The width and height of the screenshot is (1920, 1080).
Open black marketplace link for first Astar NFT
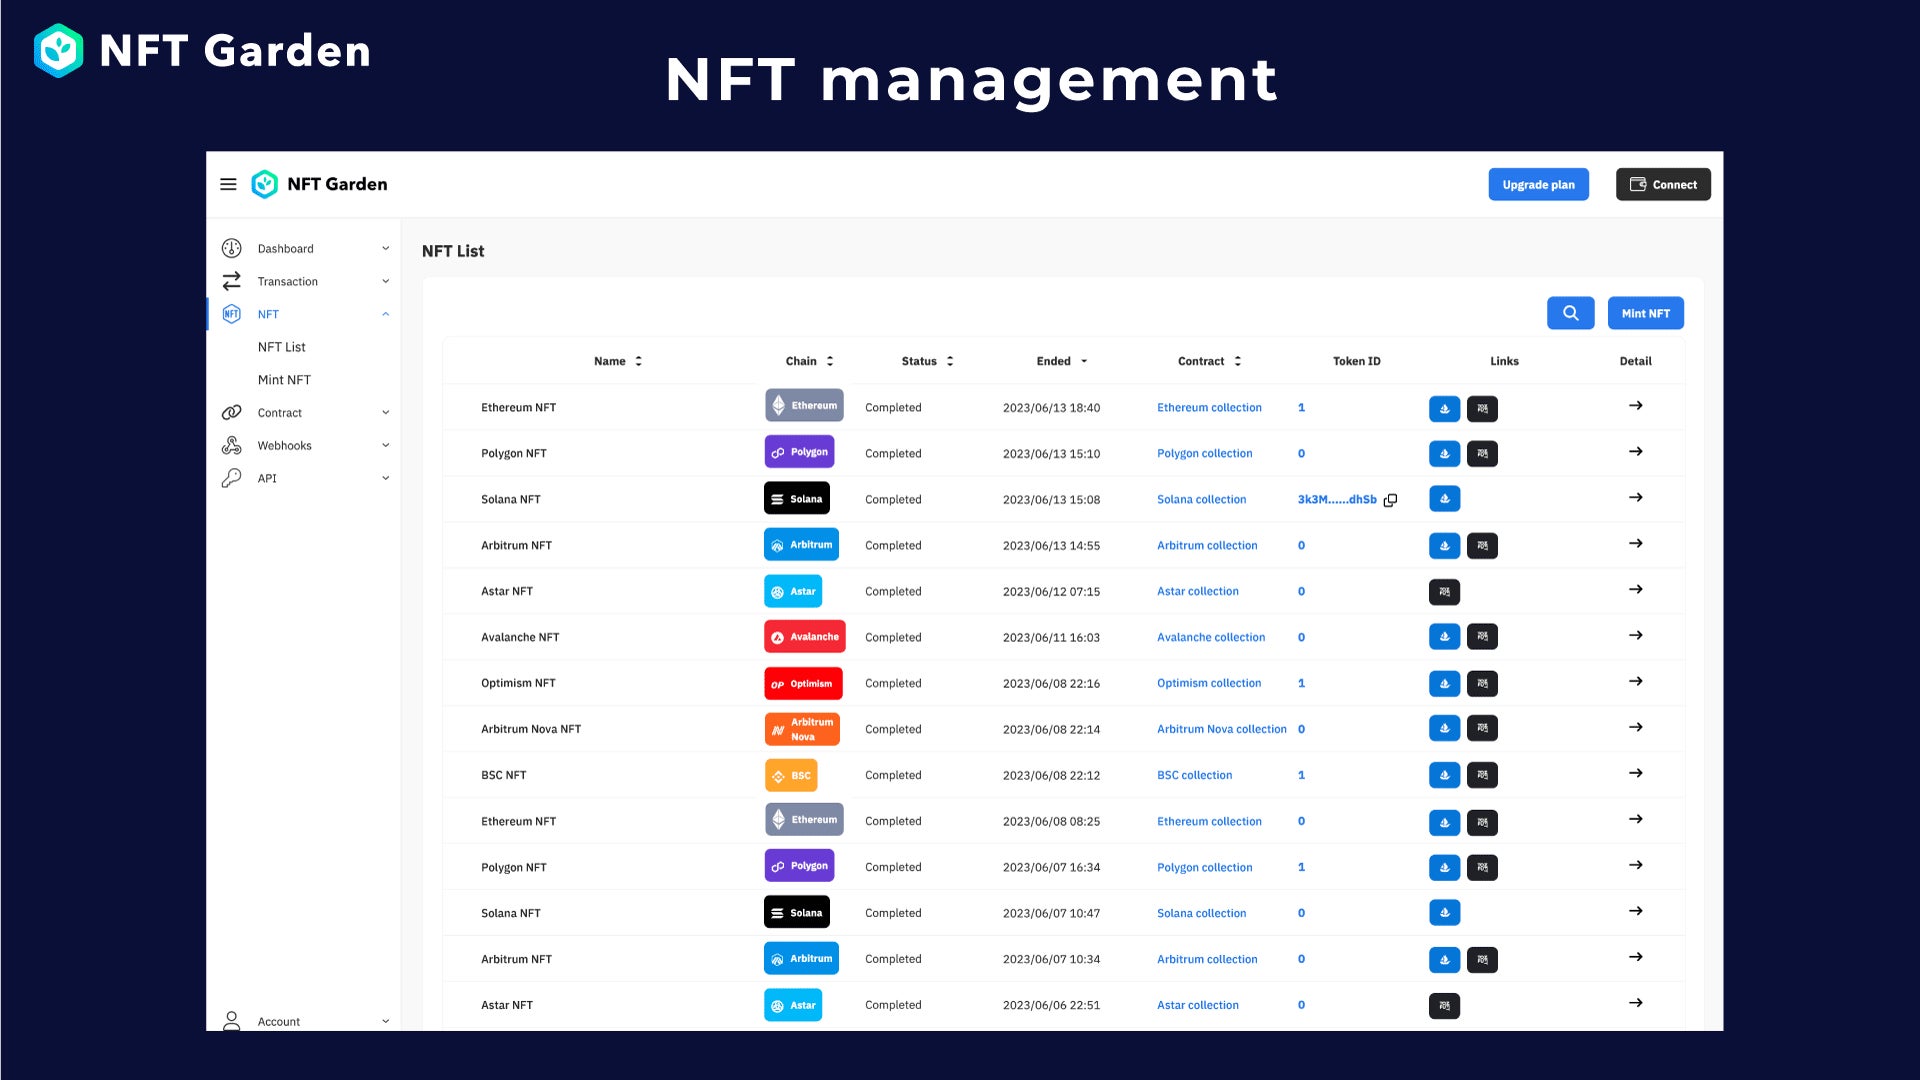(1444, 592)
